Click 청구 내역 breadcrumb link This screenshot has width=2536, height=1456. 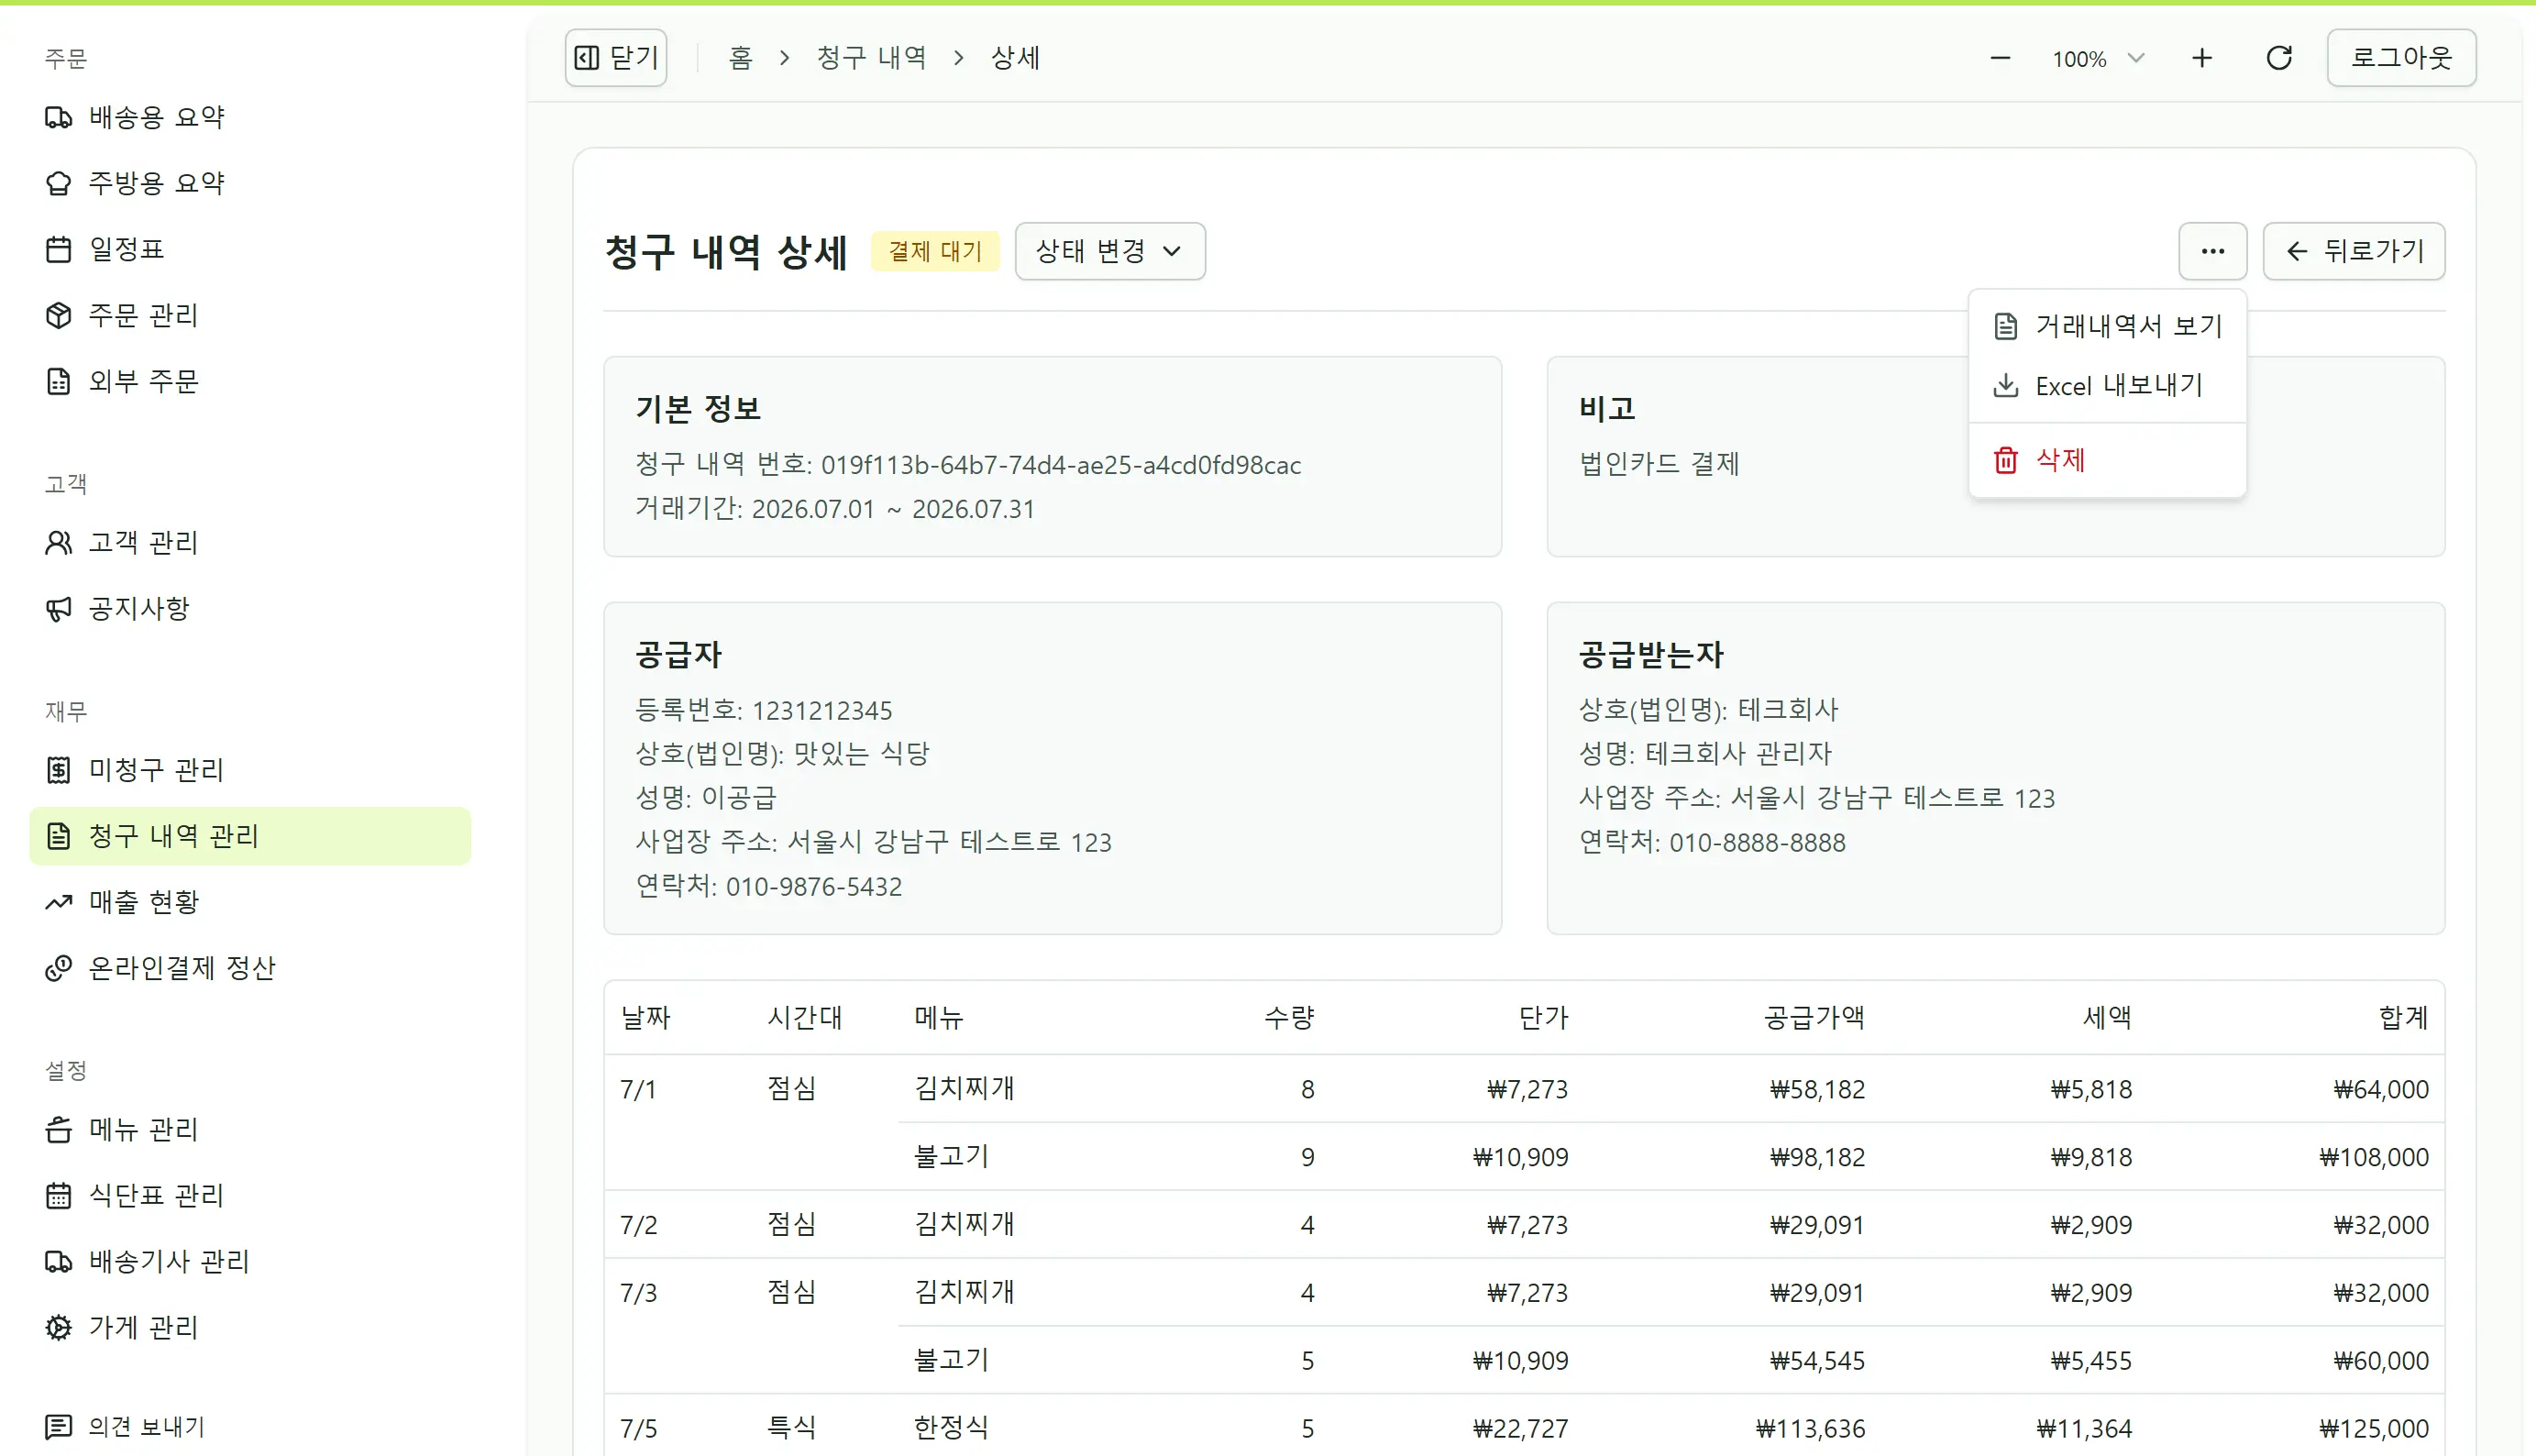(871, 58)
